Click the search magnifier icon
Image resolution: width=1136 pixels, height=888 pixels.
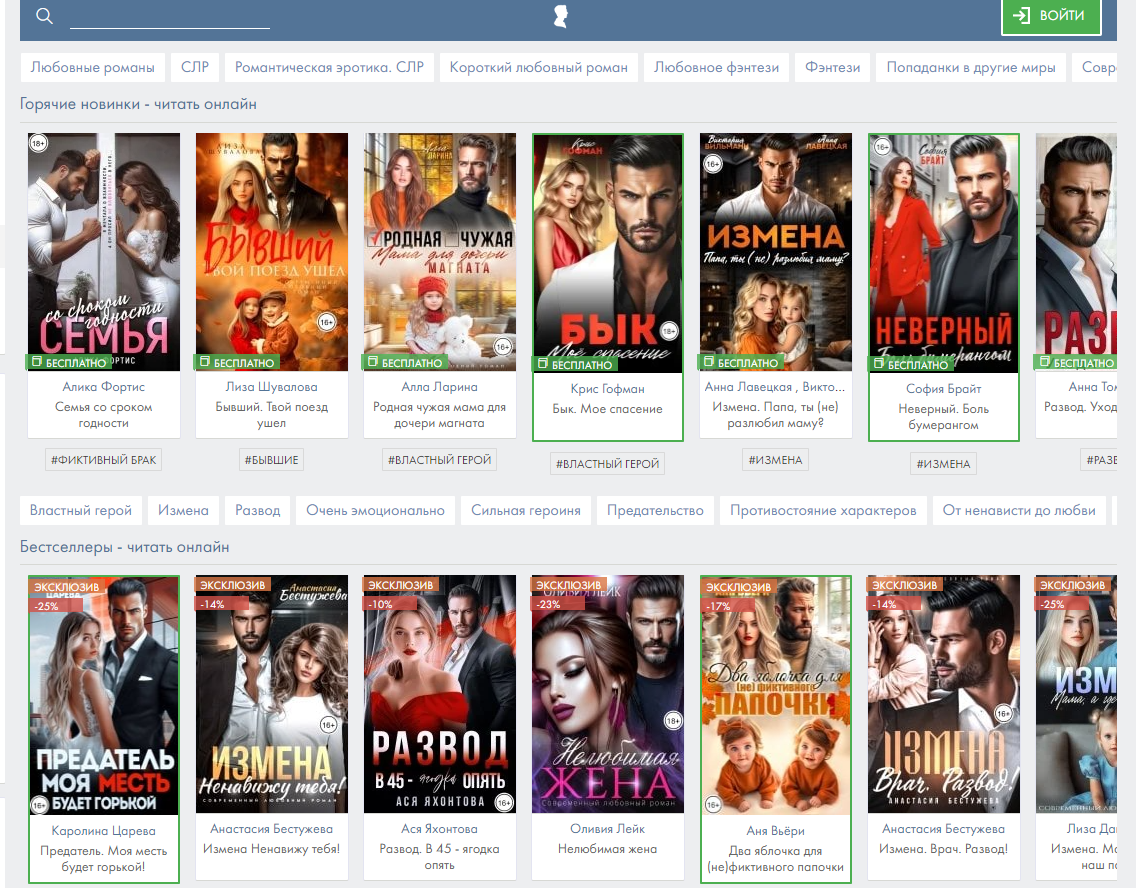click(44, 16)
